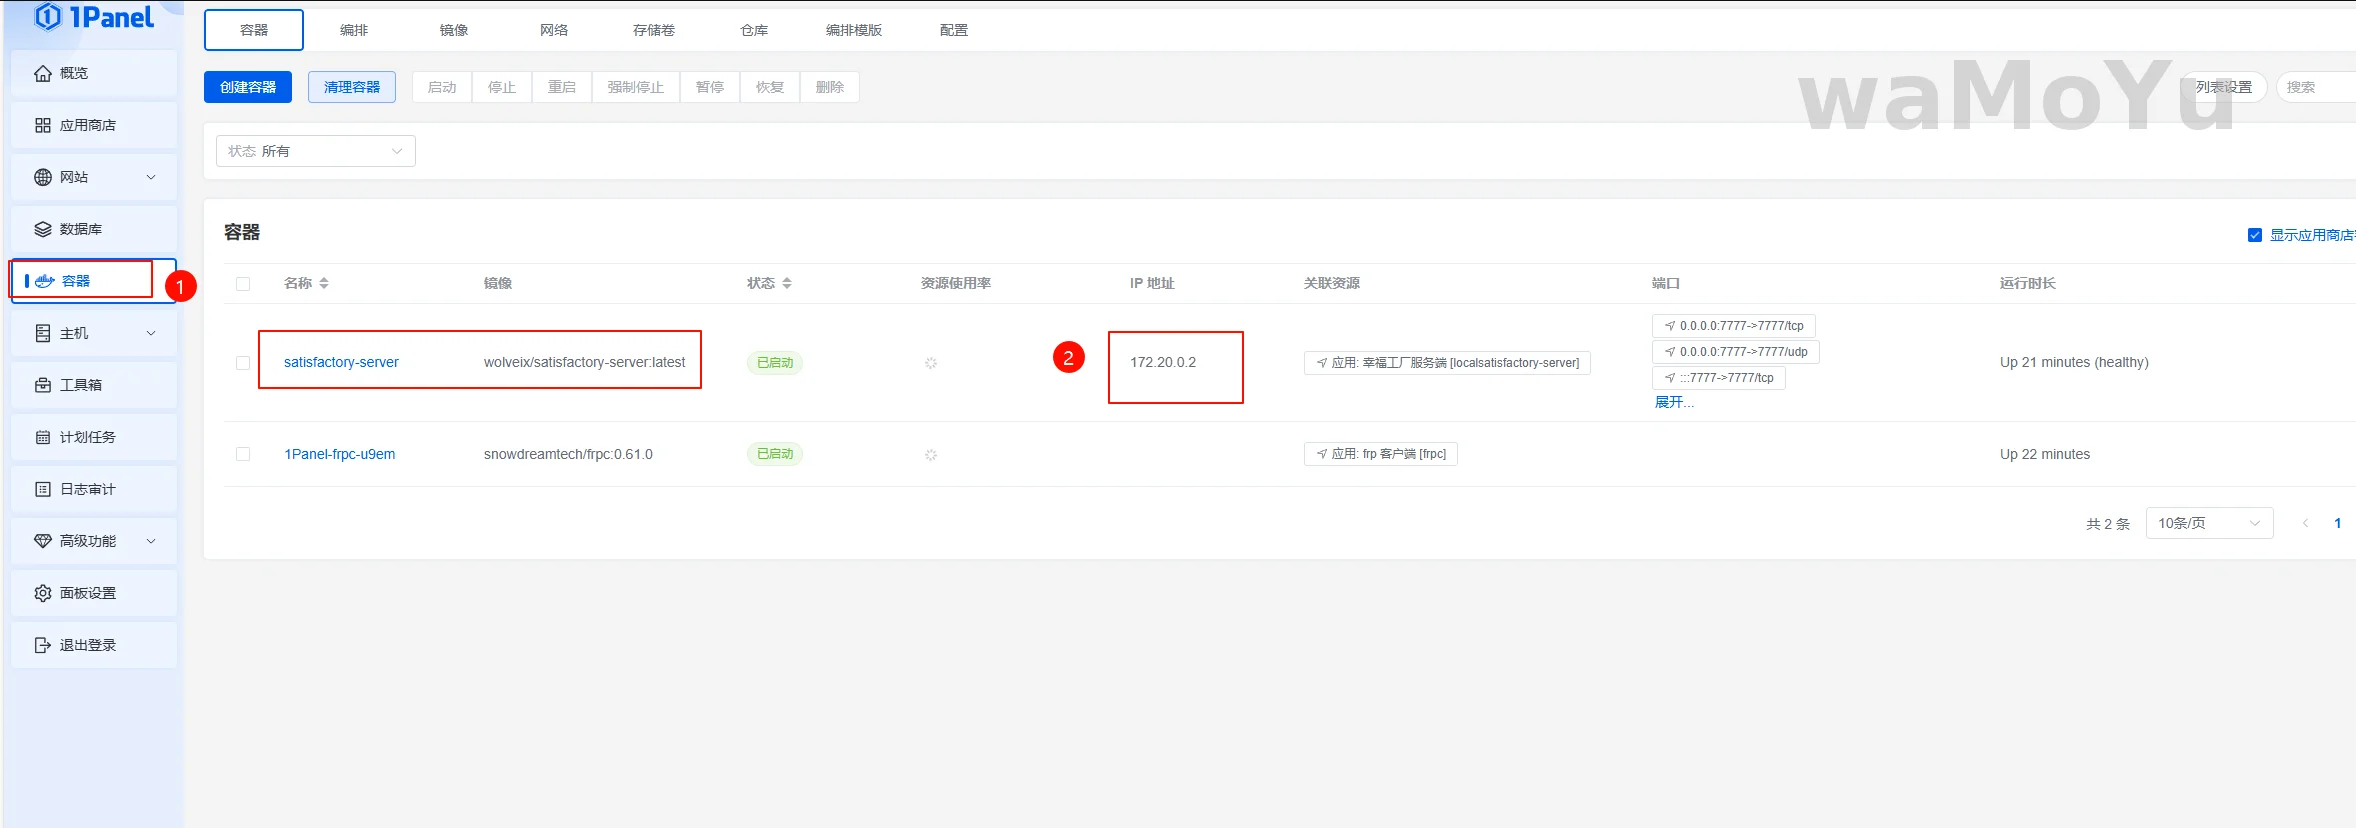
Task: Sort the table by 名称 column
Action: pyautogui.click(x=323, y=284)
